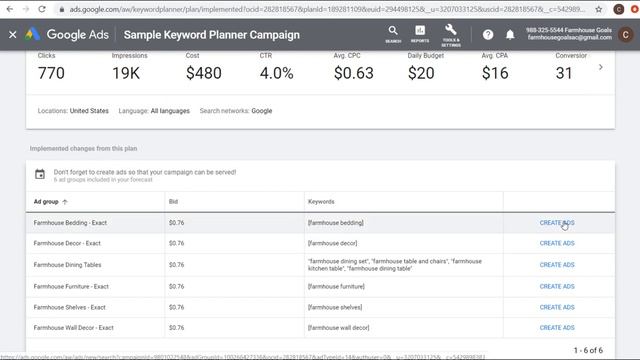Click the Daily Budget value $20
This screenshot has width=640, height=360.
pos(421,73)
